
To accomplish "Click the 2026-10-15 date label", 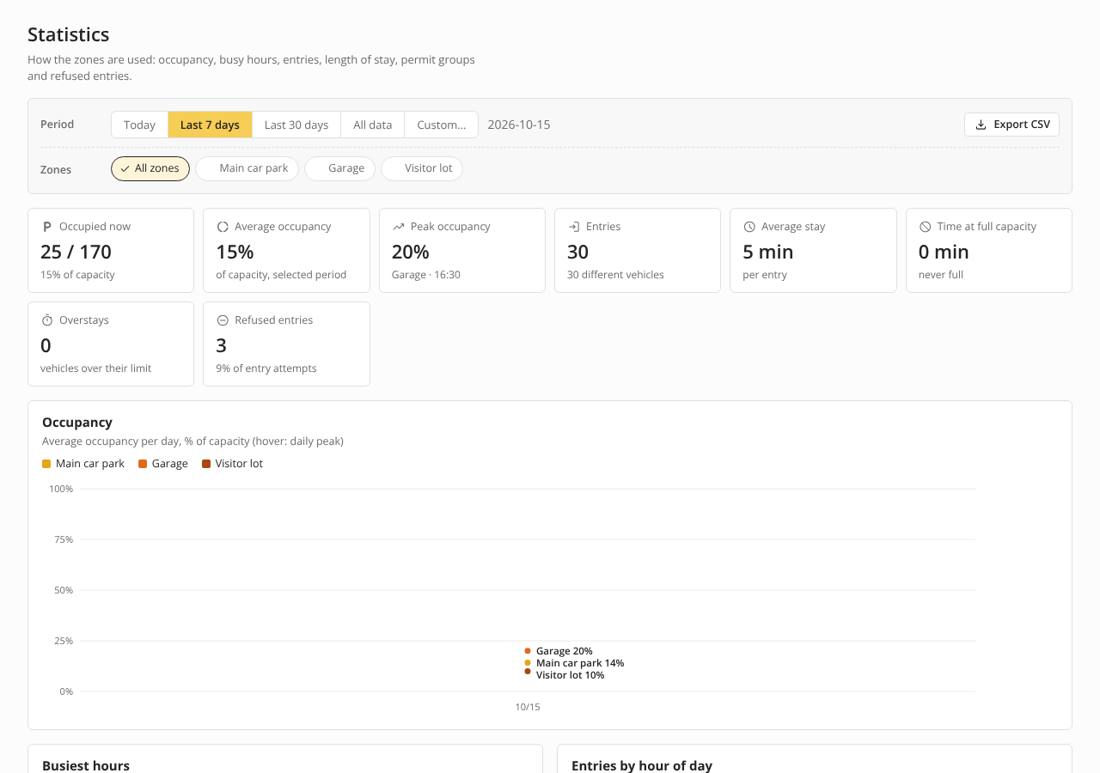I will pyautogui.click(x=518, y=125).
